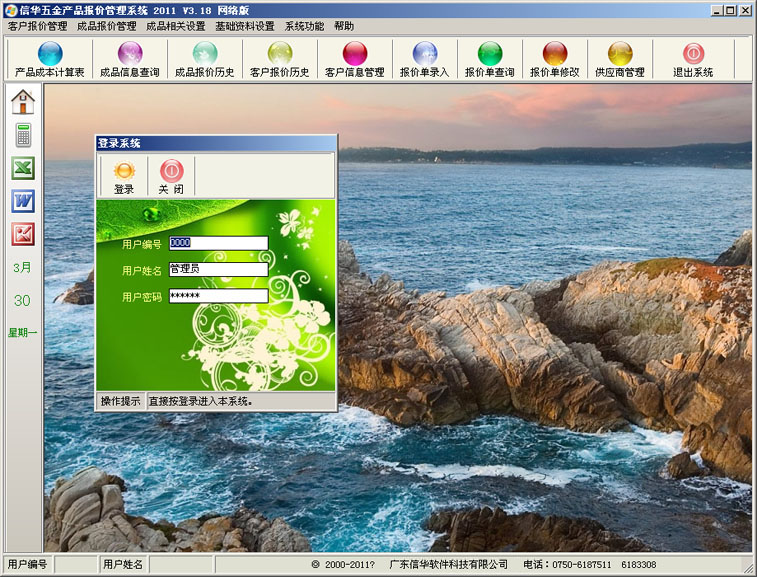Click 登录系统 dialog title bar
Screen dimensions: 757x577
click(x=216, y=143)
